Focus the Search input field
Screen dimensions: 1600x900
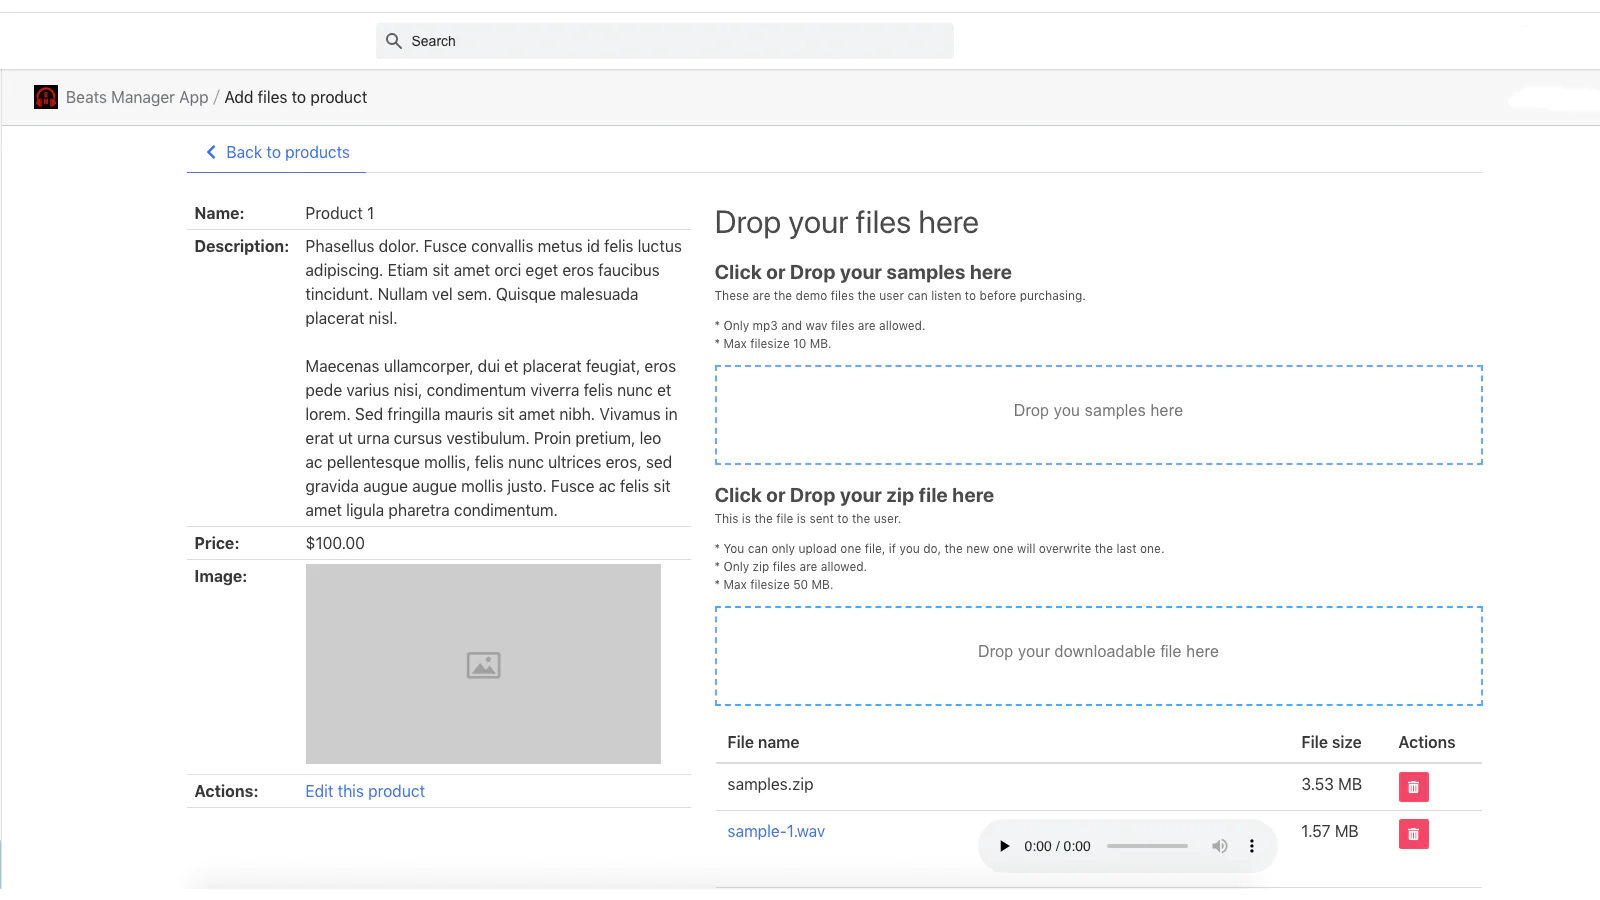pyautogui.click(x=680, y=41)
